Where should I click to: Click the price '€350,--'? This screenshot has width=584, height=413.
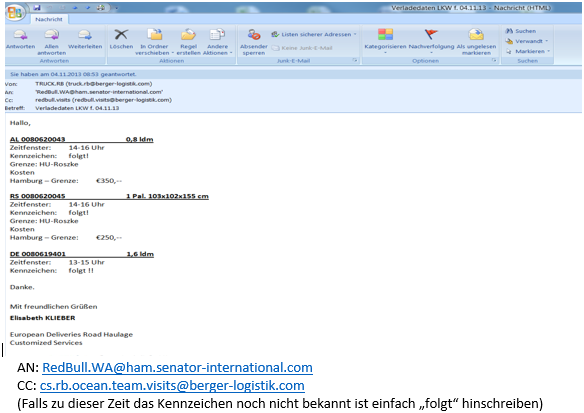tap(109, 181)
